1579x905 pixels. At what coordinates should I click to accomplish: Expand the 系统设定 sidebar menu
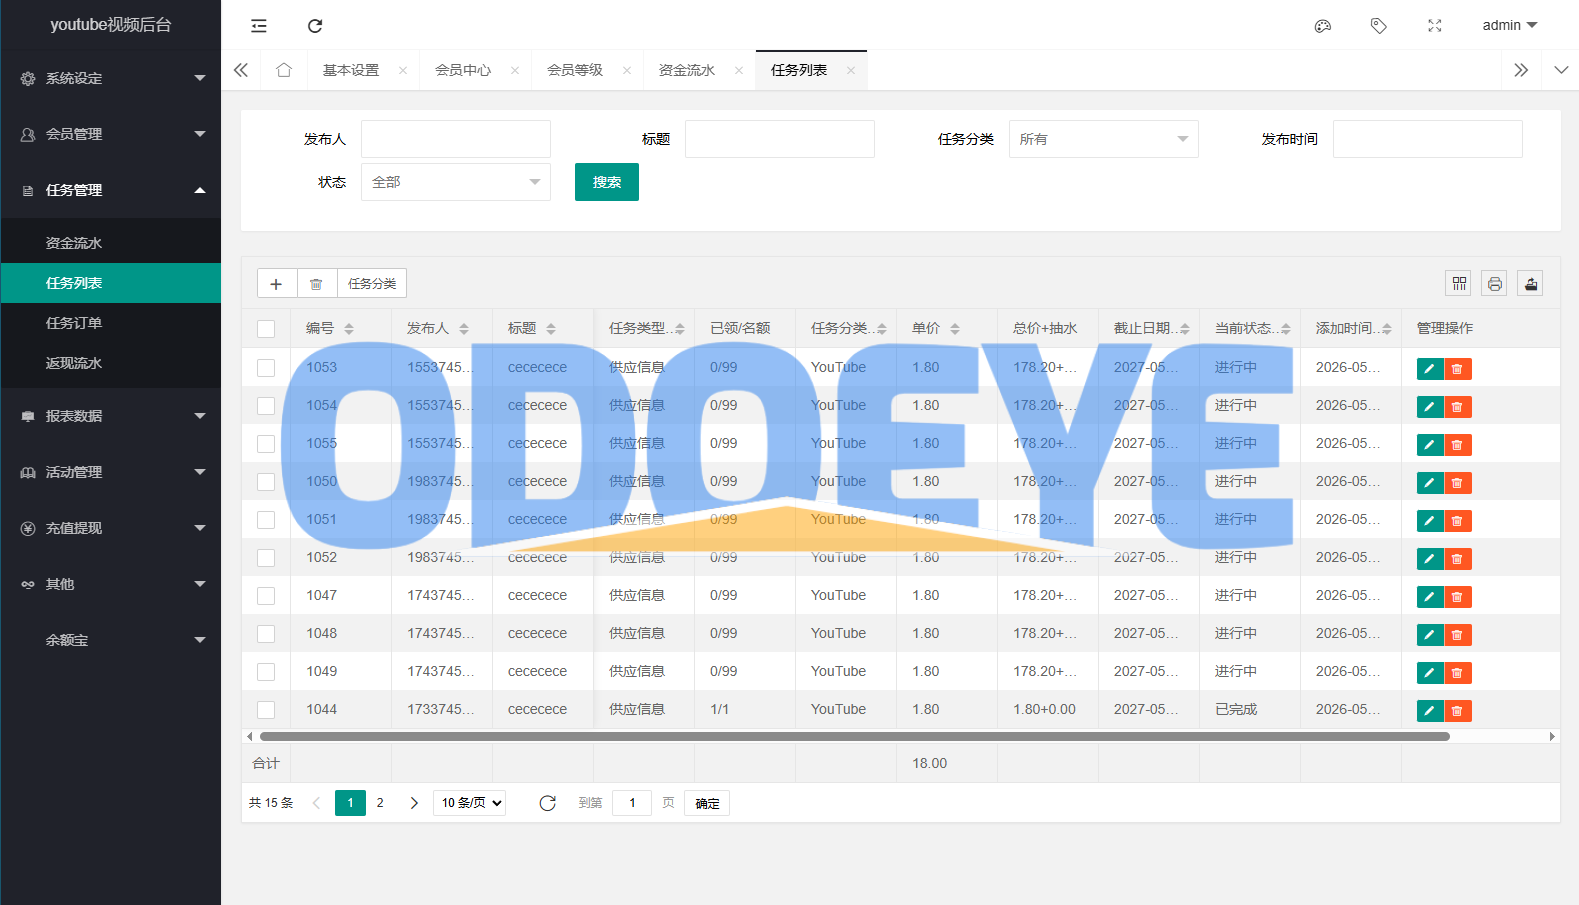[111, 78]
